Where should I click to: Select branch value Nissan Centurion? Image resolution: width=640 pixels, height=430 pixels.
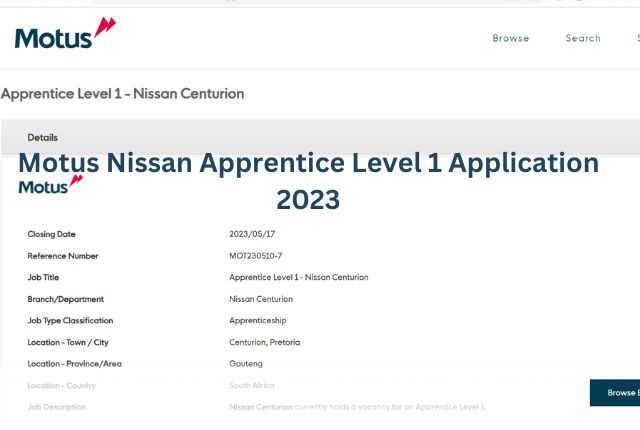[261, 299]
